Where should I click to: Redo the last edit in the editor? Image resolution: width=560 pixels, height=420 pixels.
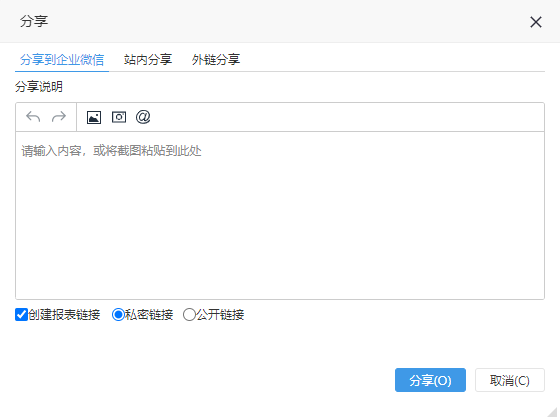point(59,117)
